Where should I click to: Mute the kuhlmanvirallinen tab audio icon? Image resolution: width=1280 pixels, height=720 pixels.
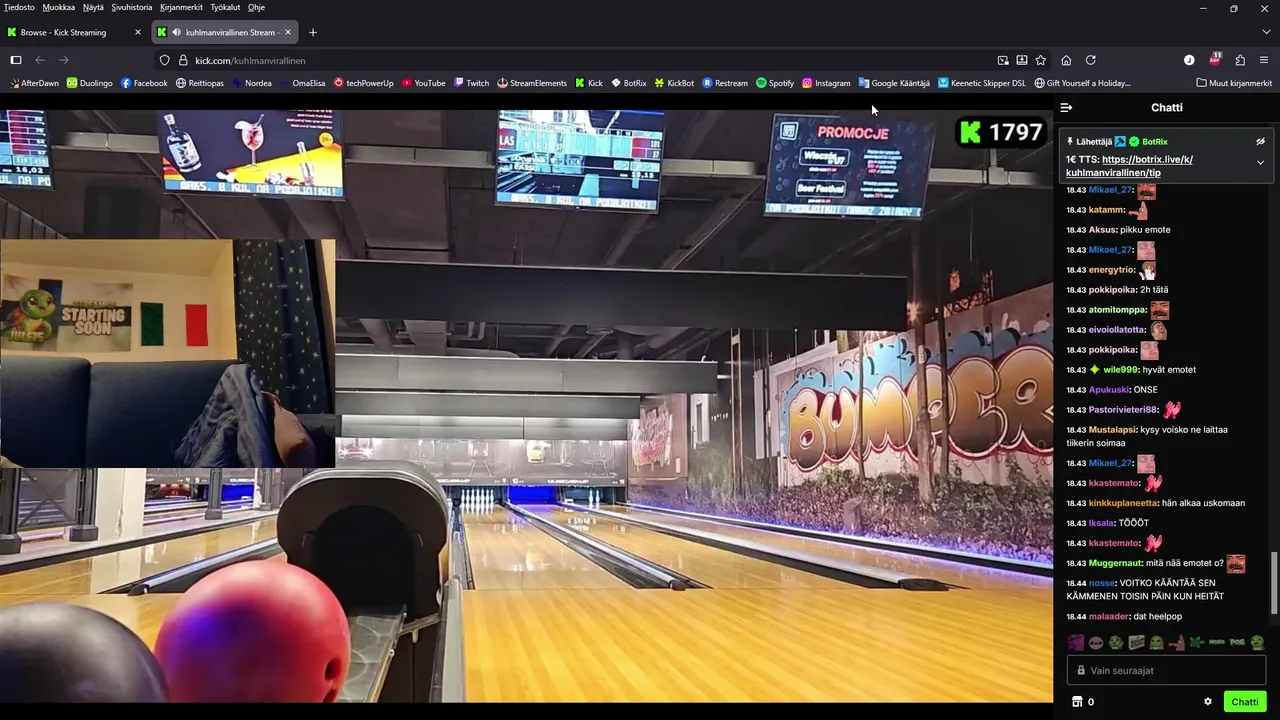tap(177, 32)
